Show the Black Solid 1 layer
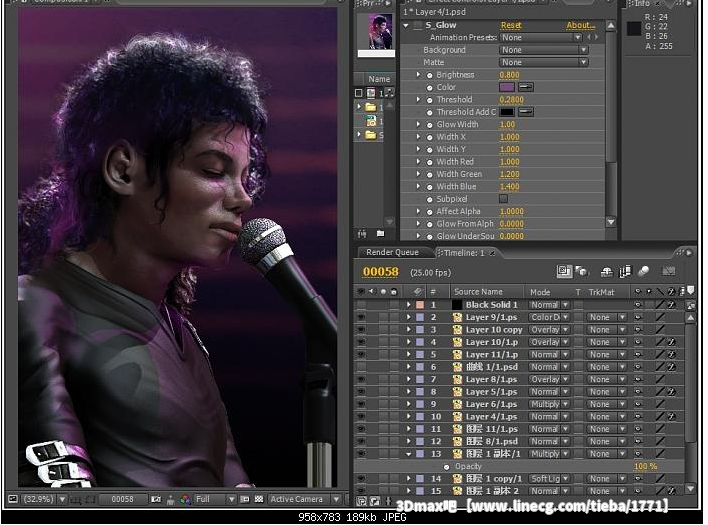 point(361,305)
